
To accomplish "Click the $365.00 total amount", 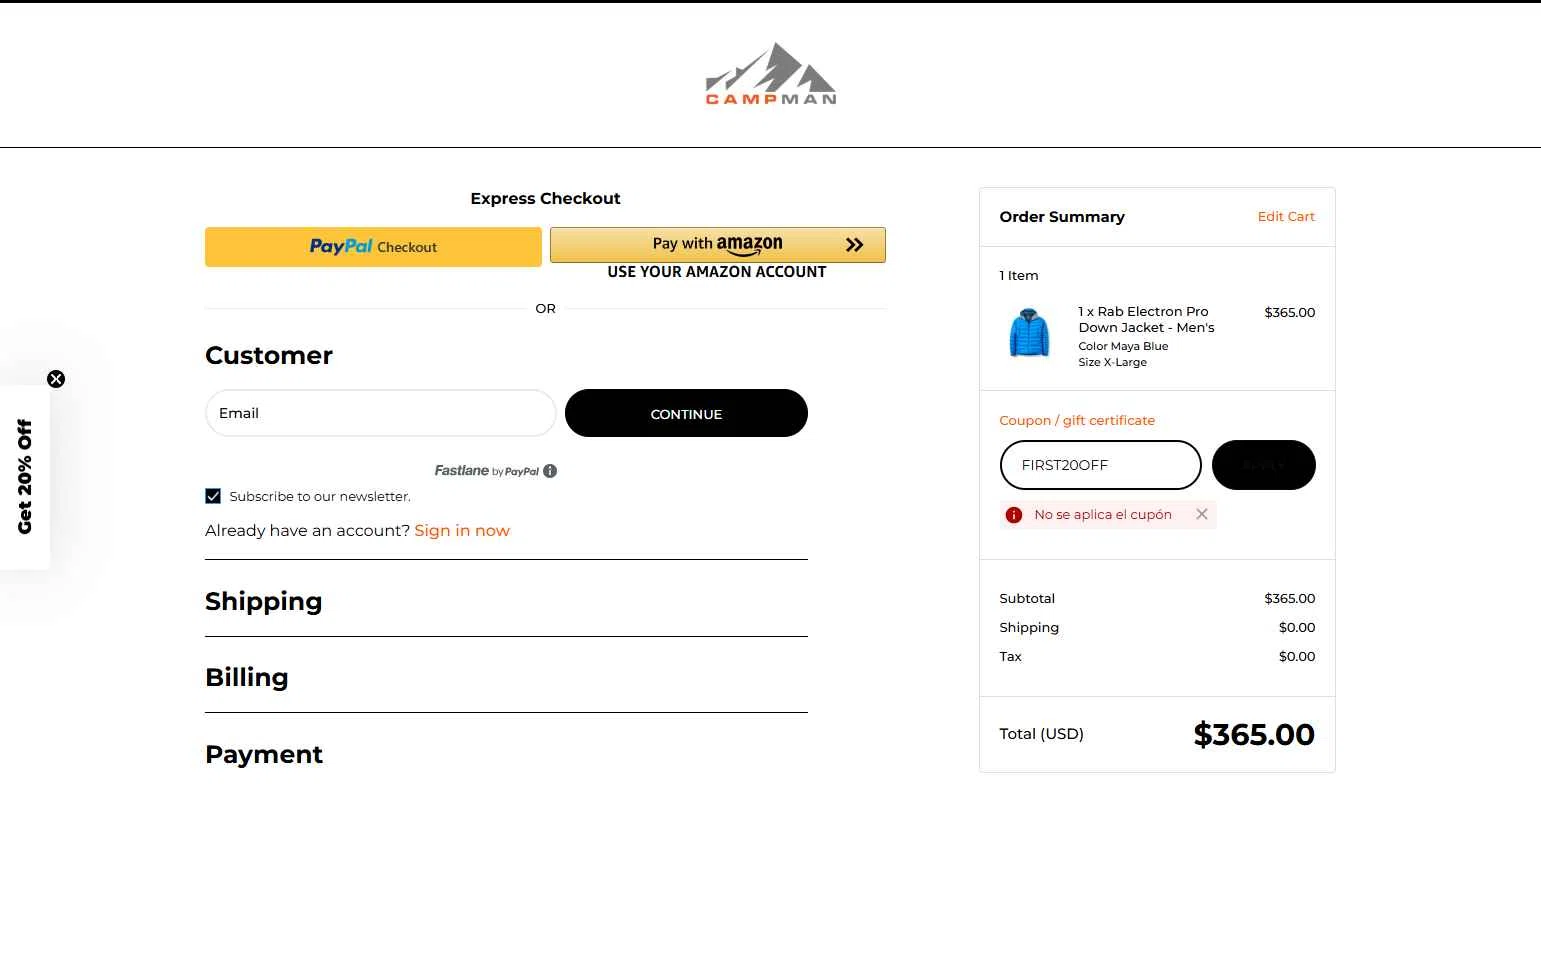I will coord(1254,734).
